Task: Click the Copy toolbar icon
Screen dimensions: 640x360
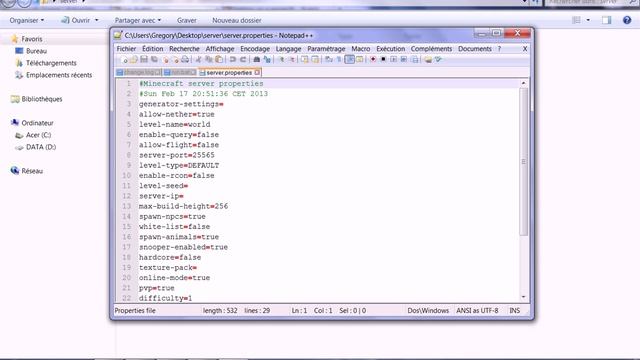Action: pyautogui.click(x=209, y=60)
